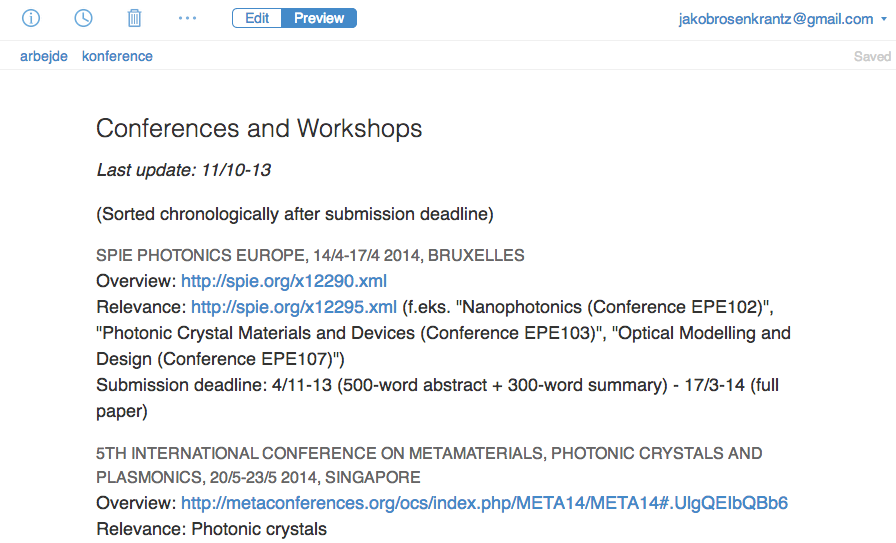Switch to Edit mode

[x=257, y=18]
